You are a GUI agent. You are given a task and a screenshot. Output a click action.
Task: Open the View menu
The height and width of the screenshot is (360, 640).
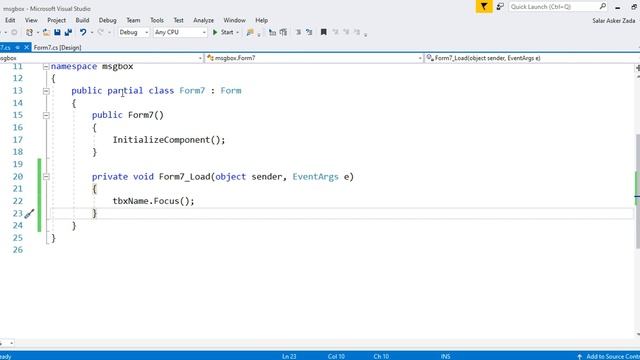point(31,20)
